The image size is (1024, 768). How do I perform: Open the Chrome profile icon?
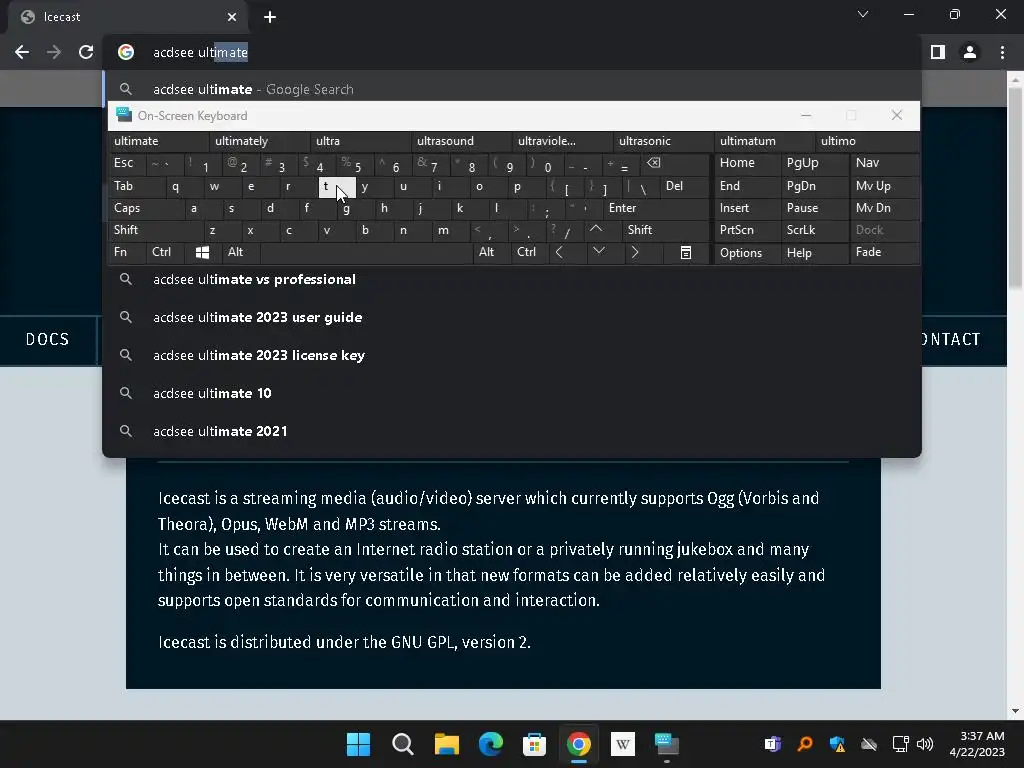970,52
